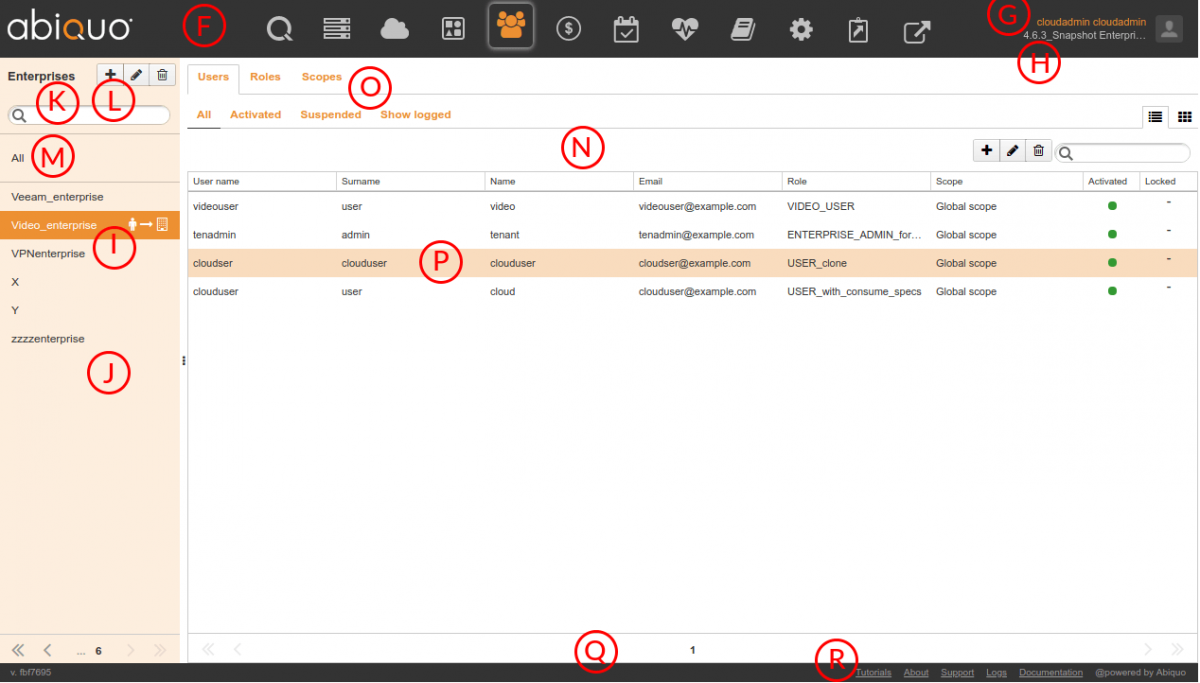Add a new user with plus button
Screen dimensions: 1200x683
pos(987,150)
